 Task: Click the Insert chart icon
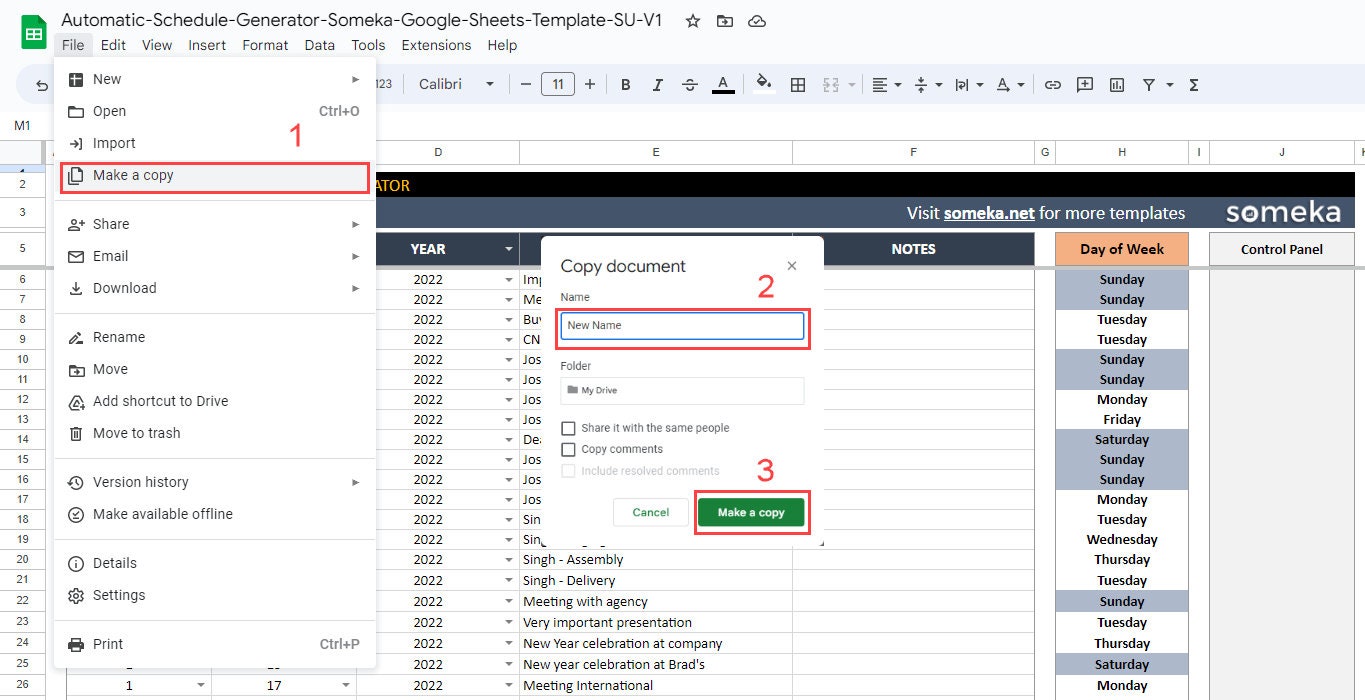coord(1116,84)
